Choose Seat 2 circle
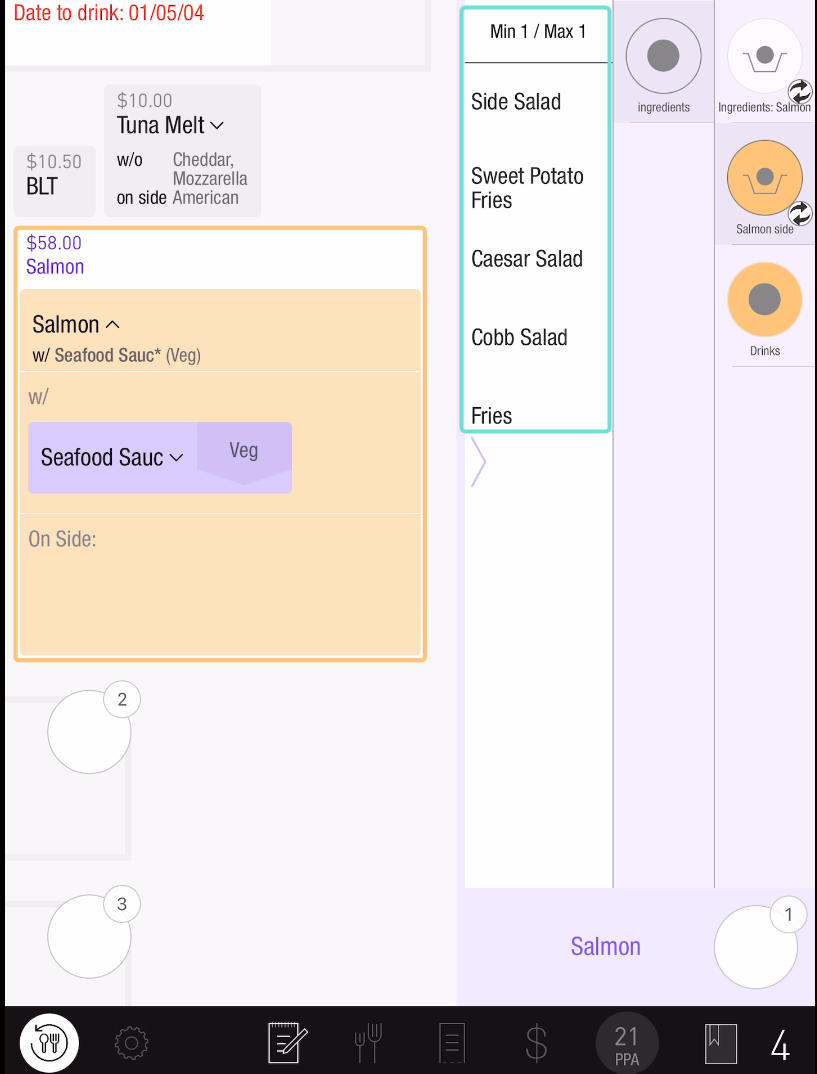This screenshot has width=817, height=1074. click(x=89, y=731)
